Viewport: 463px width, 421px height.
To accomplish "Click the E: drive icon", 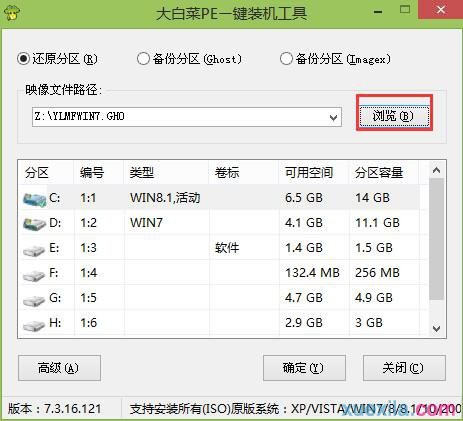I will [x=34, y=250].
